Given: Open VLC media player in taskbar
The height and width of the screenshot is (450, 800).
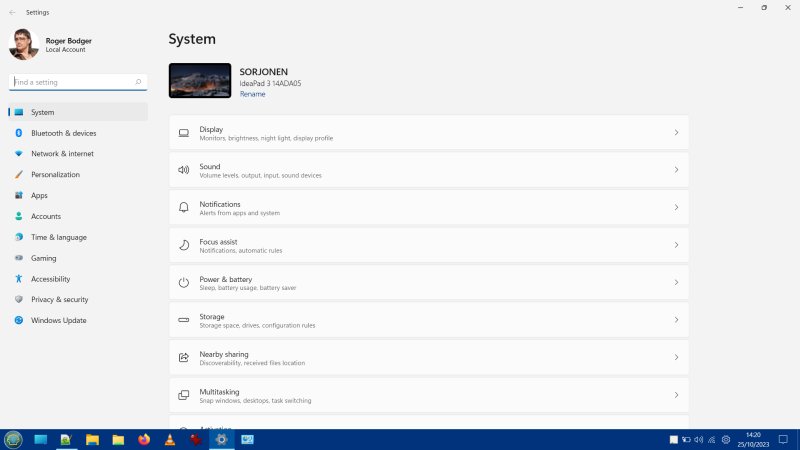Looking at the screenshot, I should [x=169, y=439].
